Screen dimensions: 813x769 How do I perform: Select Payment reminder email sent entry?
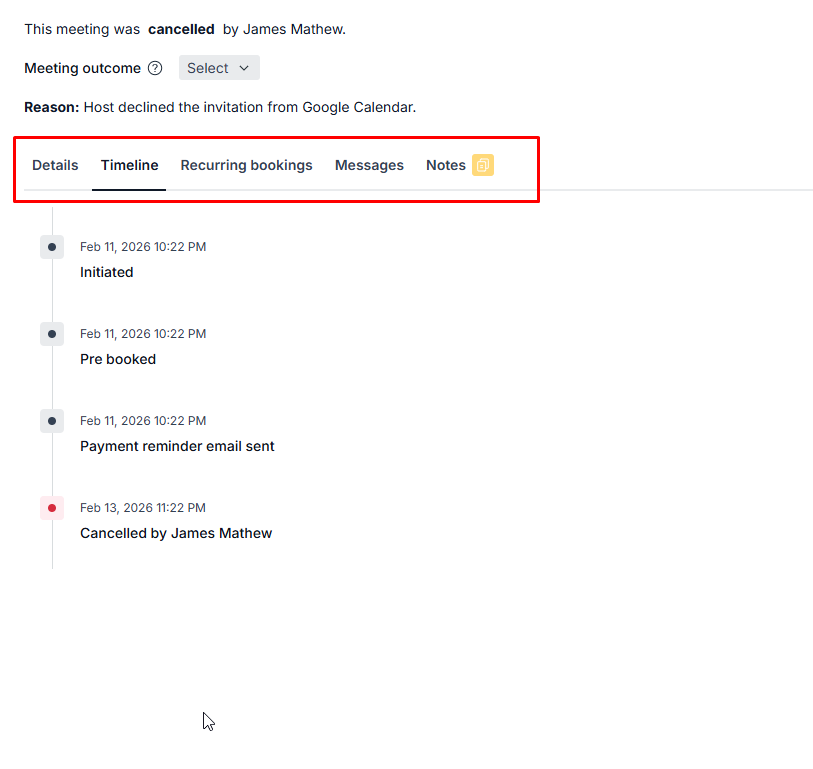(x=177, y=446)
